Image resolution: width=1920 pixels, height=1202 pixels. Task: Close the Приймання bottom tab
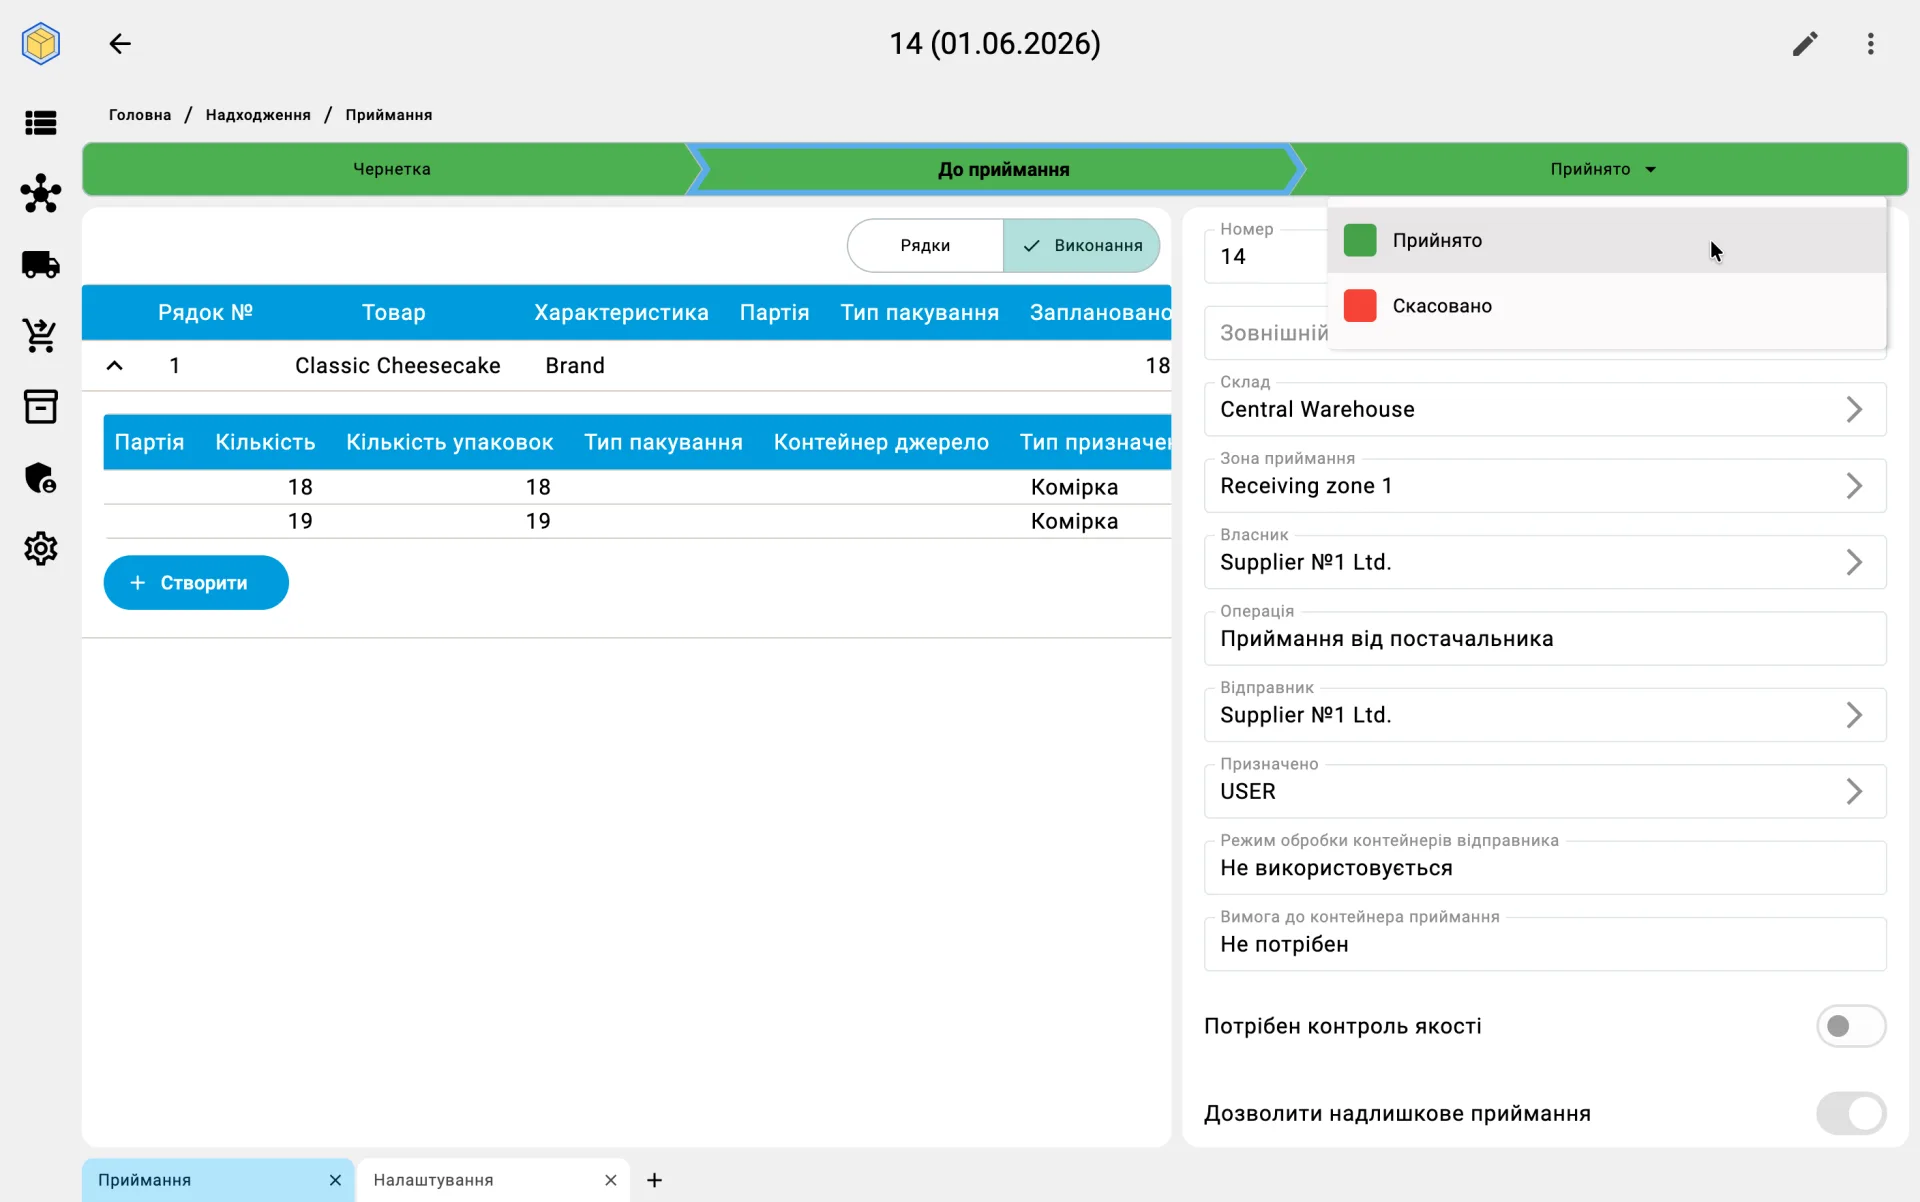click(335, 1180)
